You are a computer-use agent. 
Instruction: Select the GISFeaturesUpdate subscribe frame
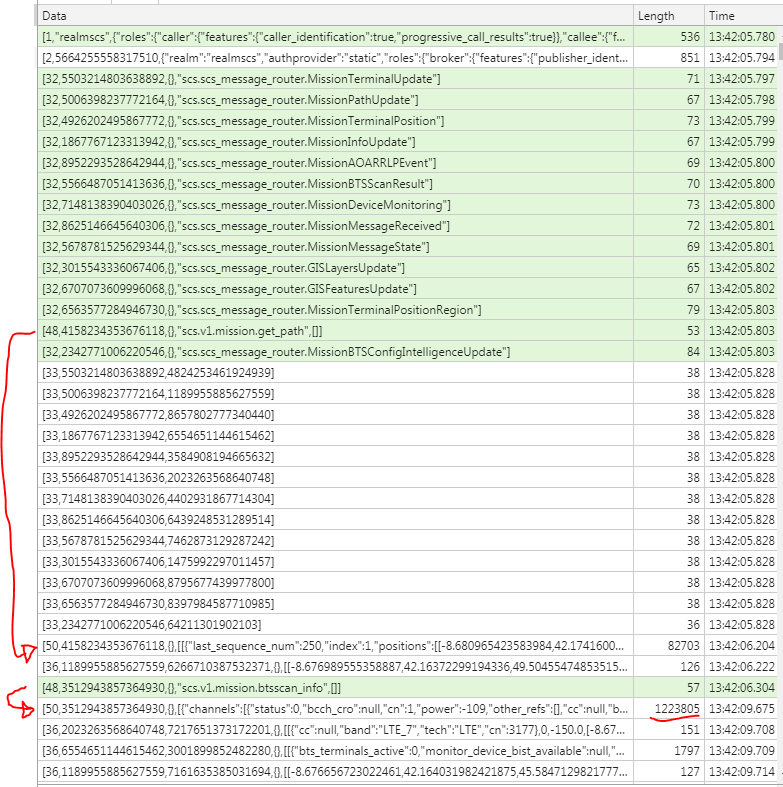tap(407, 289)
